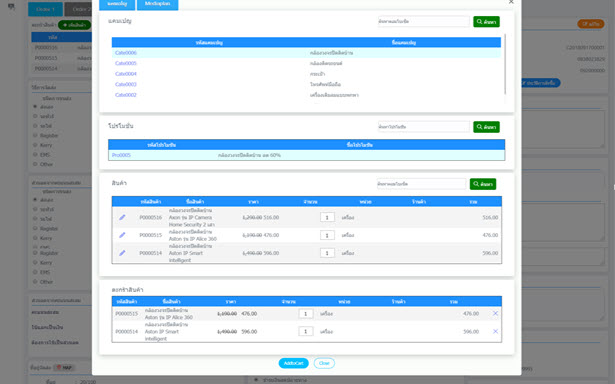Remove P0000514 from the cart table
615x384 pixels.
(495, 331)
